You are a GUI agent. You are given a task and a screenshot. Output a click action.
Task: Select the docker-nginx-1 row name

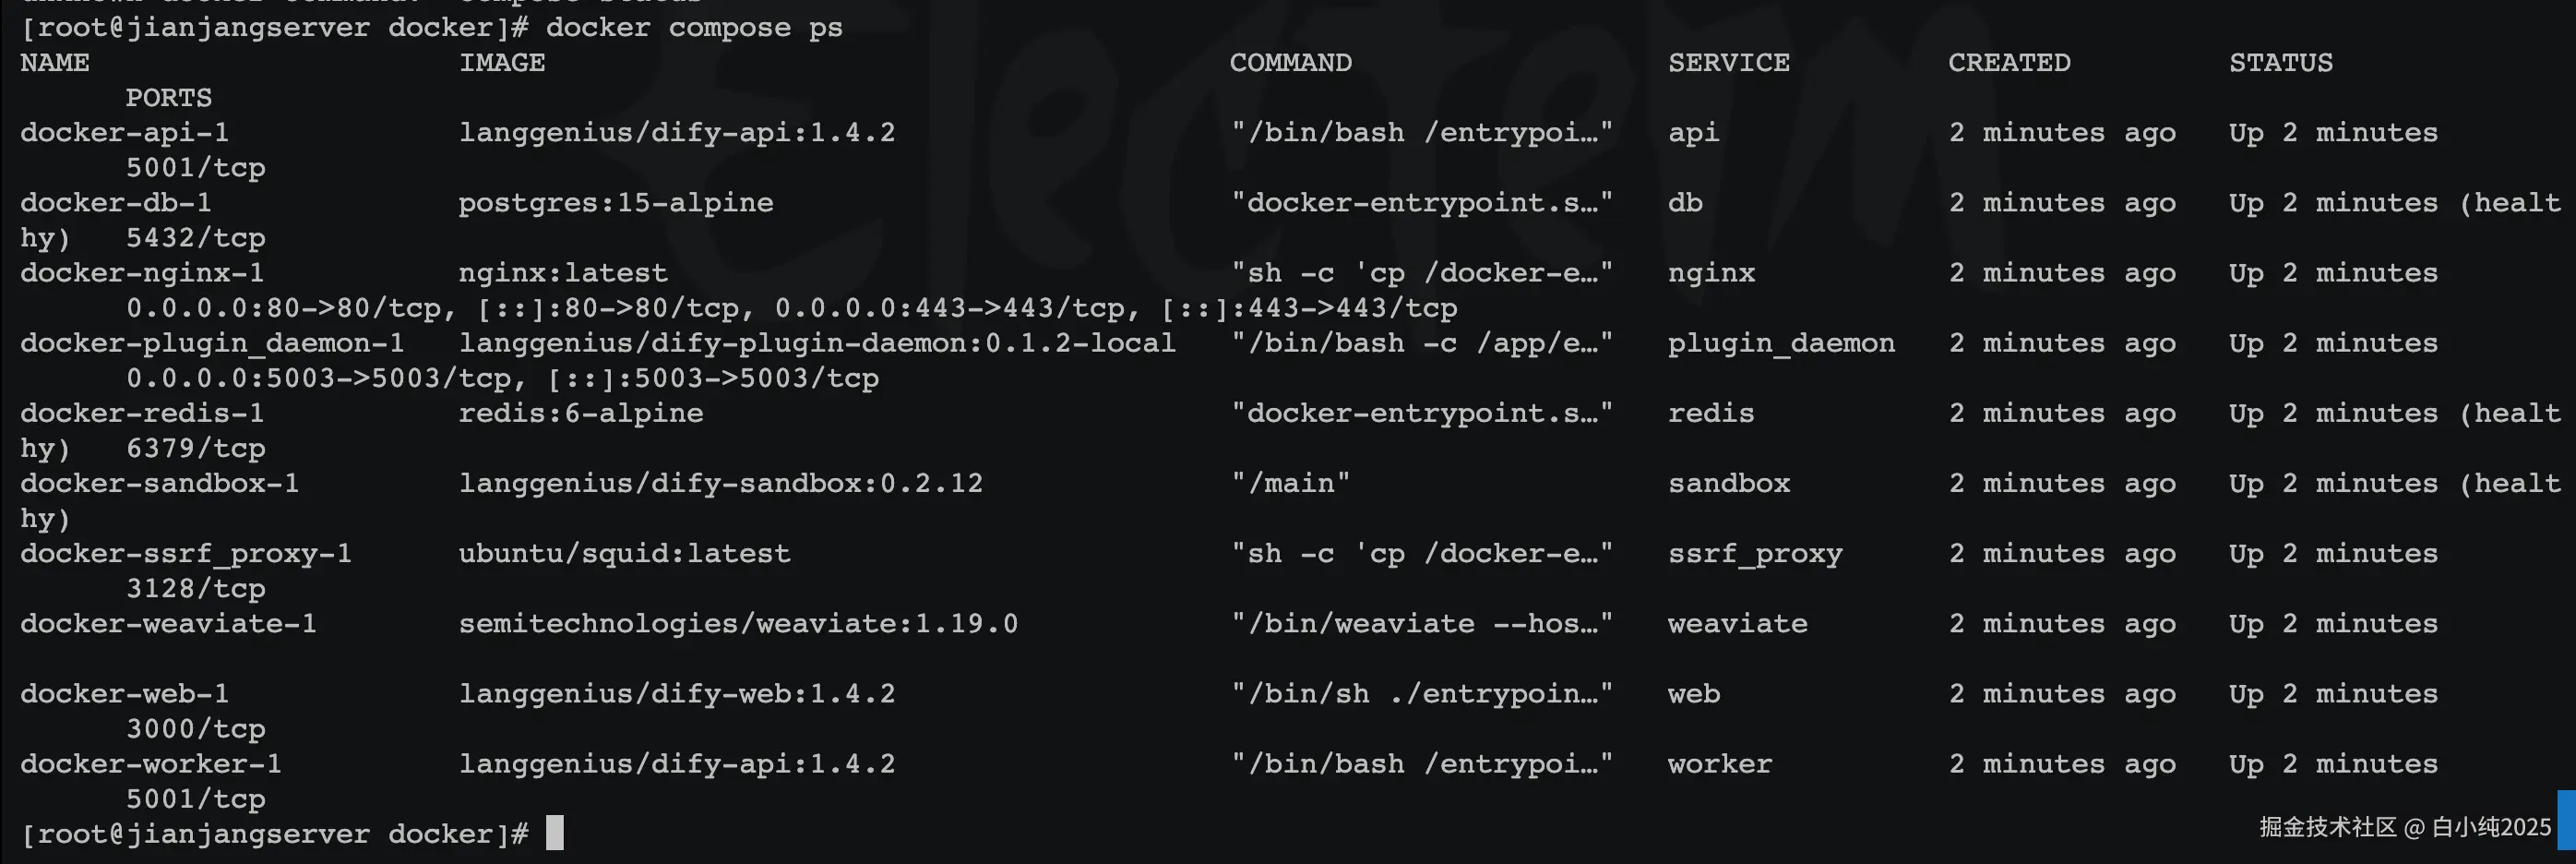click(142, 273)
